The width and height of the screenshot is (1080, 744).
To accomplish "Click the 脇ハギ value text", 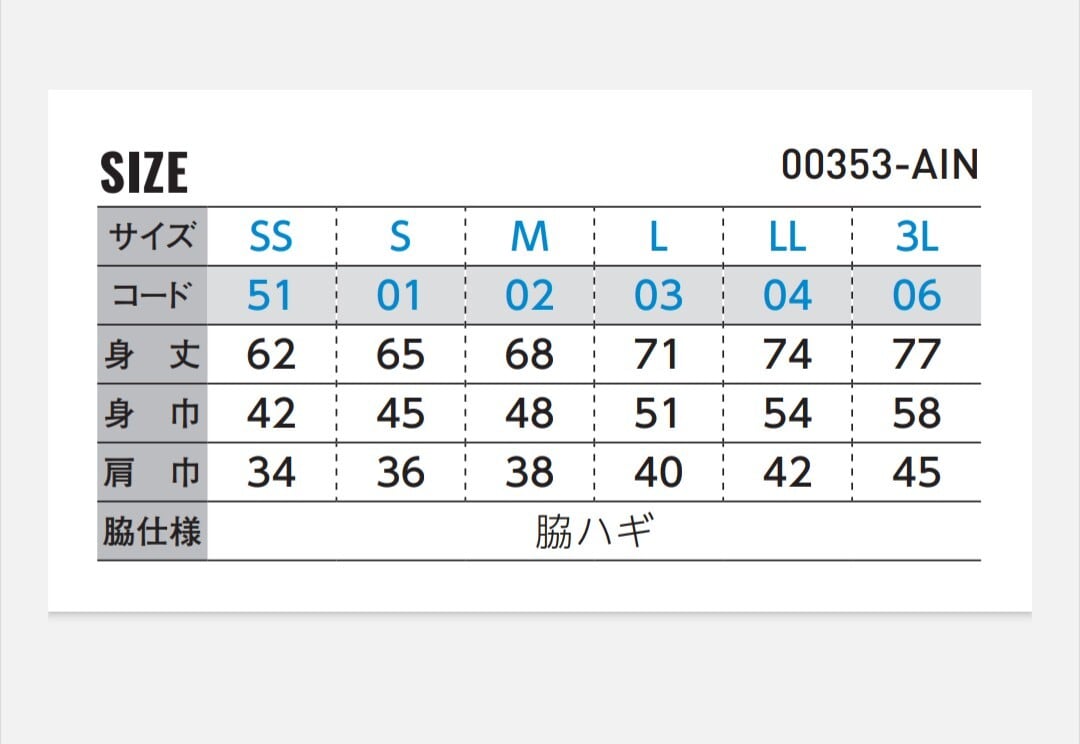I will point(593,532).
